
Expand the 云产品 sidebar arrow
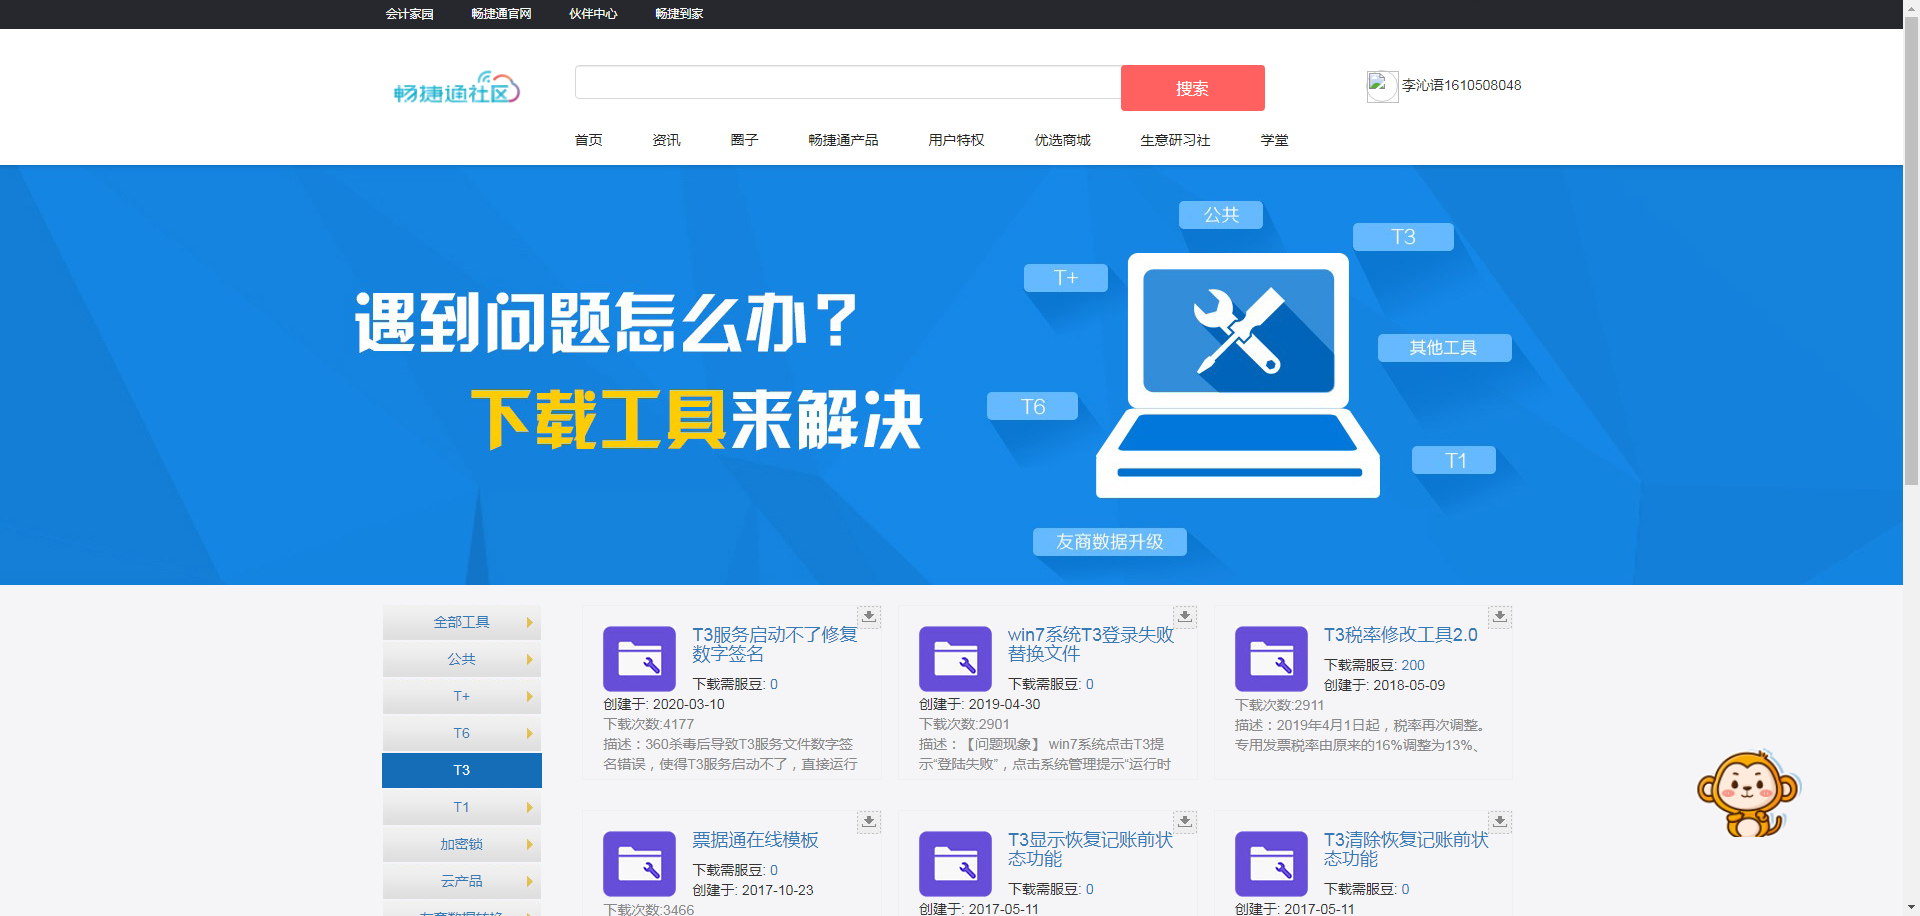coord(529,881)
